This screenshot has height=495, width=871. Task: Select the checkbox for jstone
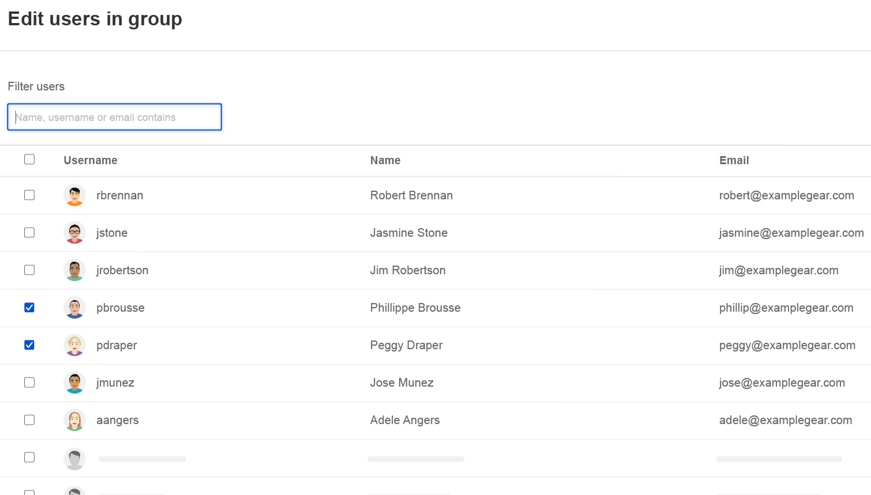tap(29, 232)
